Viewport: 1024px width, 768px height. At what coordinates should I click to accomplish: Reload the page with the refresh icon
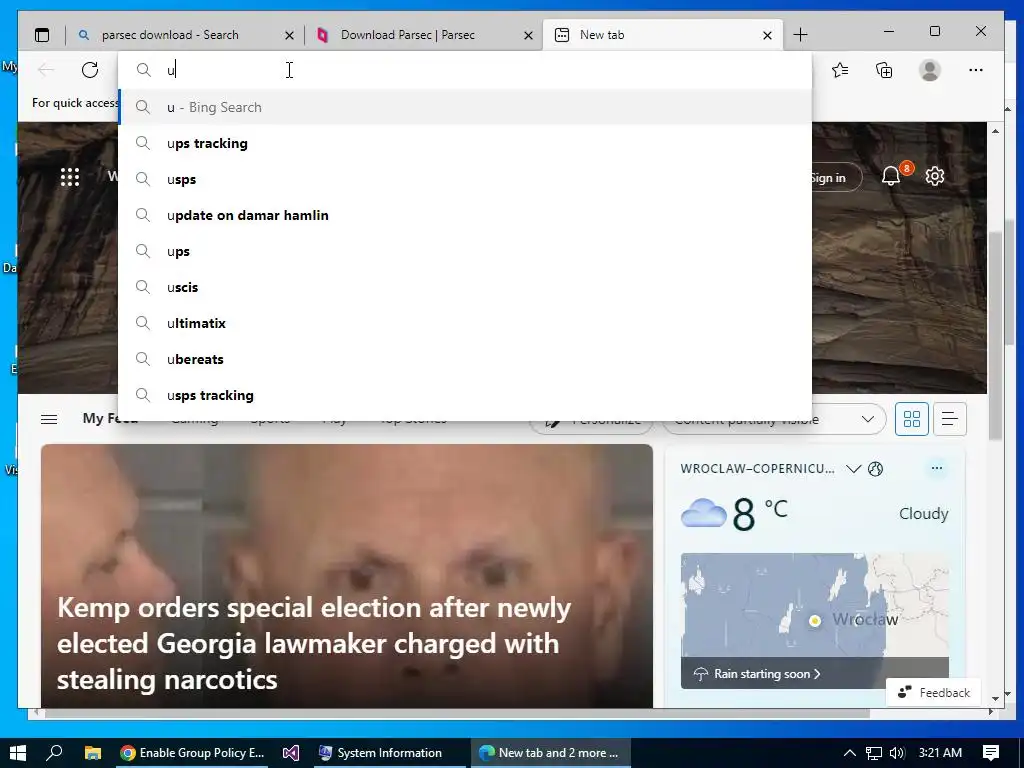[90, 70]
